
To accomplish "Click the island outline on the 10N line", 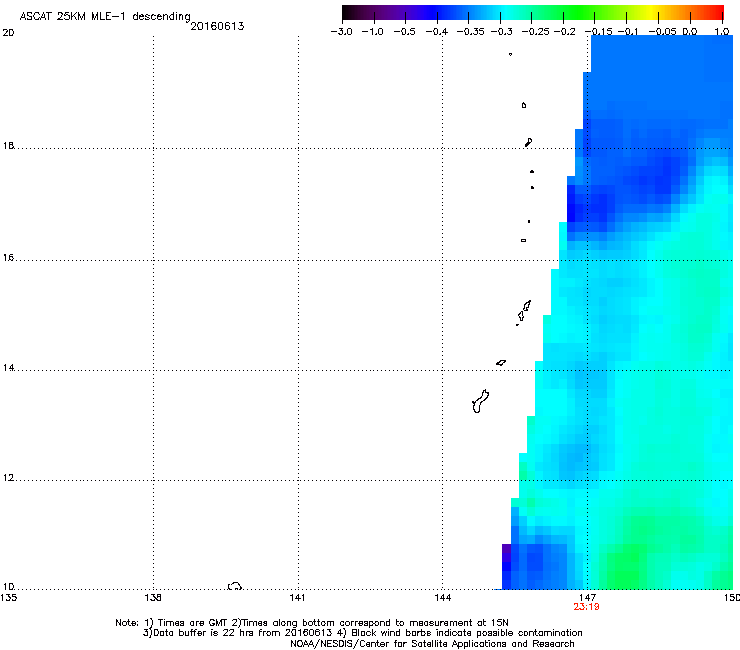I will [235, 586].
